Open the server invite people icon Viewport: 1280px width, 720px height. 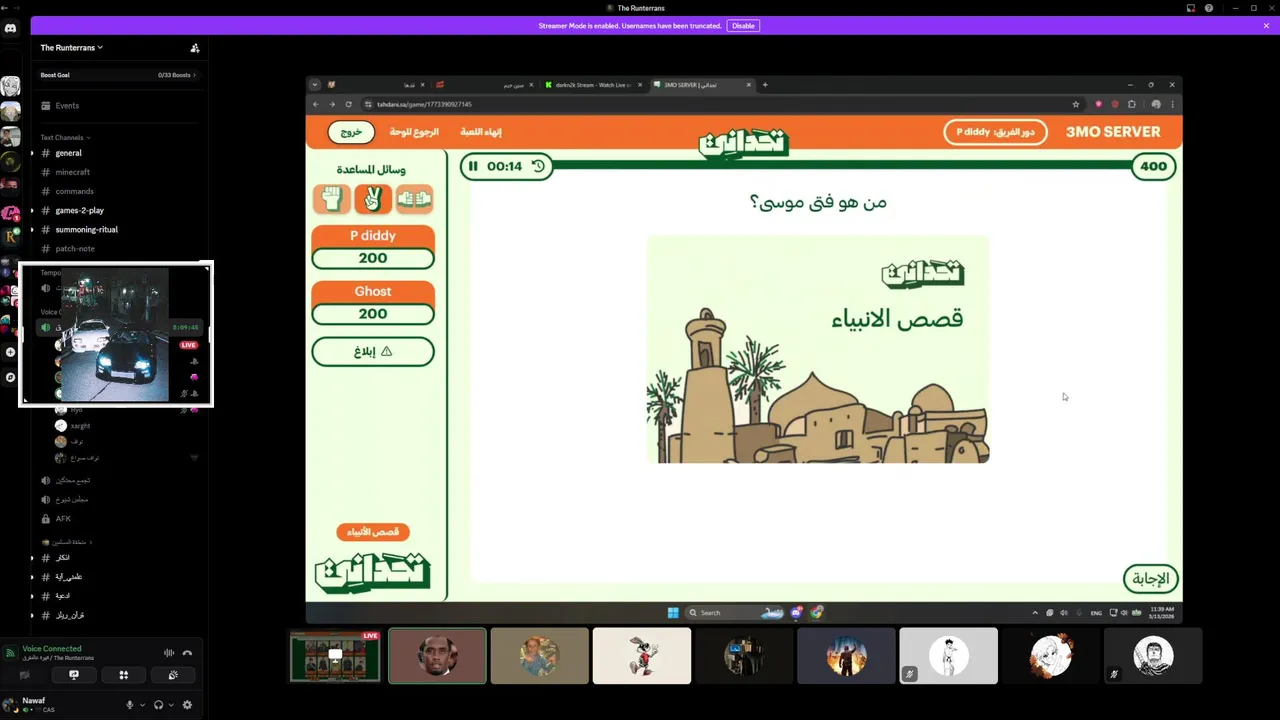(195, 48)
